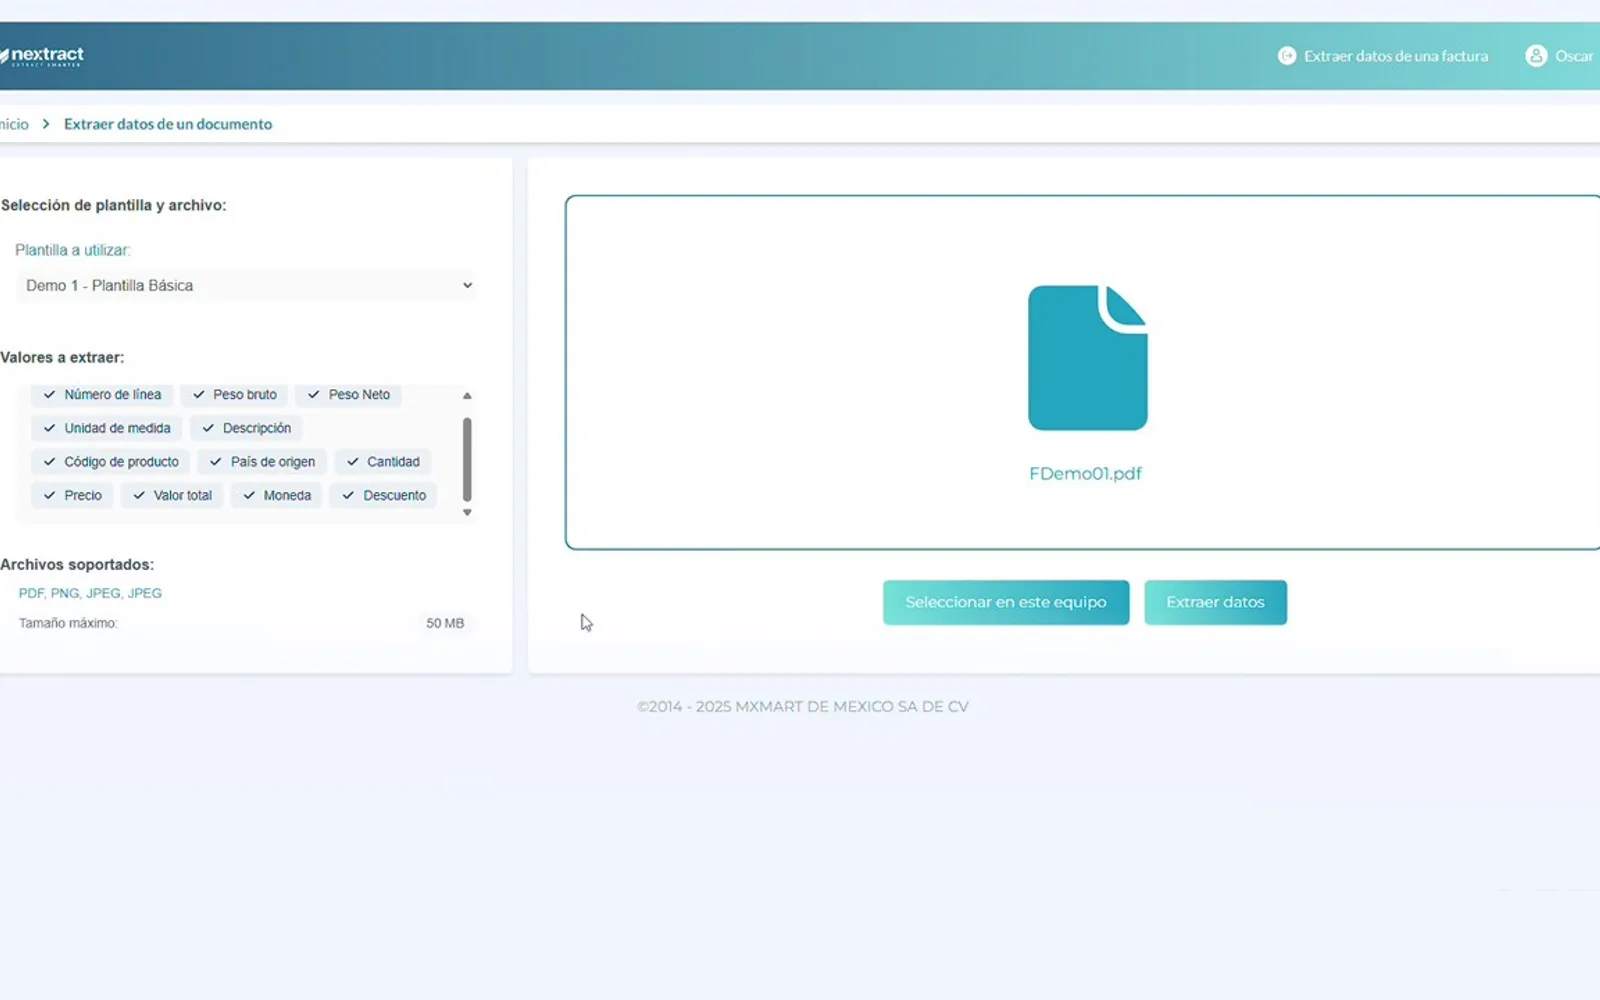Uncheck the Peso Neto value
1600x1000 pixels.
pos(348,395)
